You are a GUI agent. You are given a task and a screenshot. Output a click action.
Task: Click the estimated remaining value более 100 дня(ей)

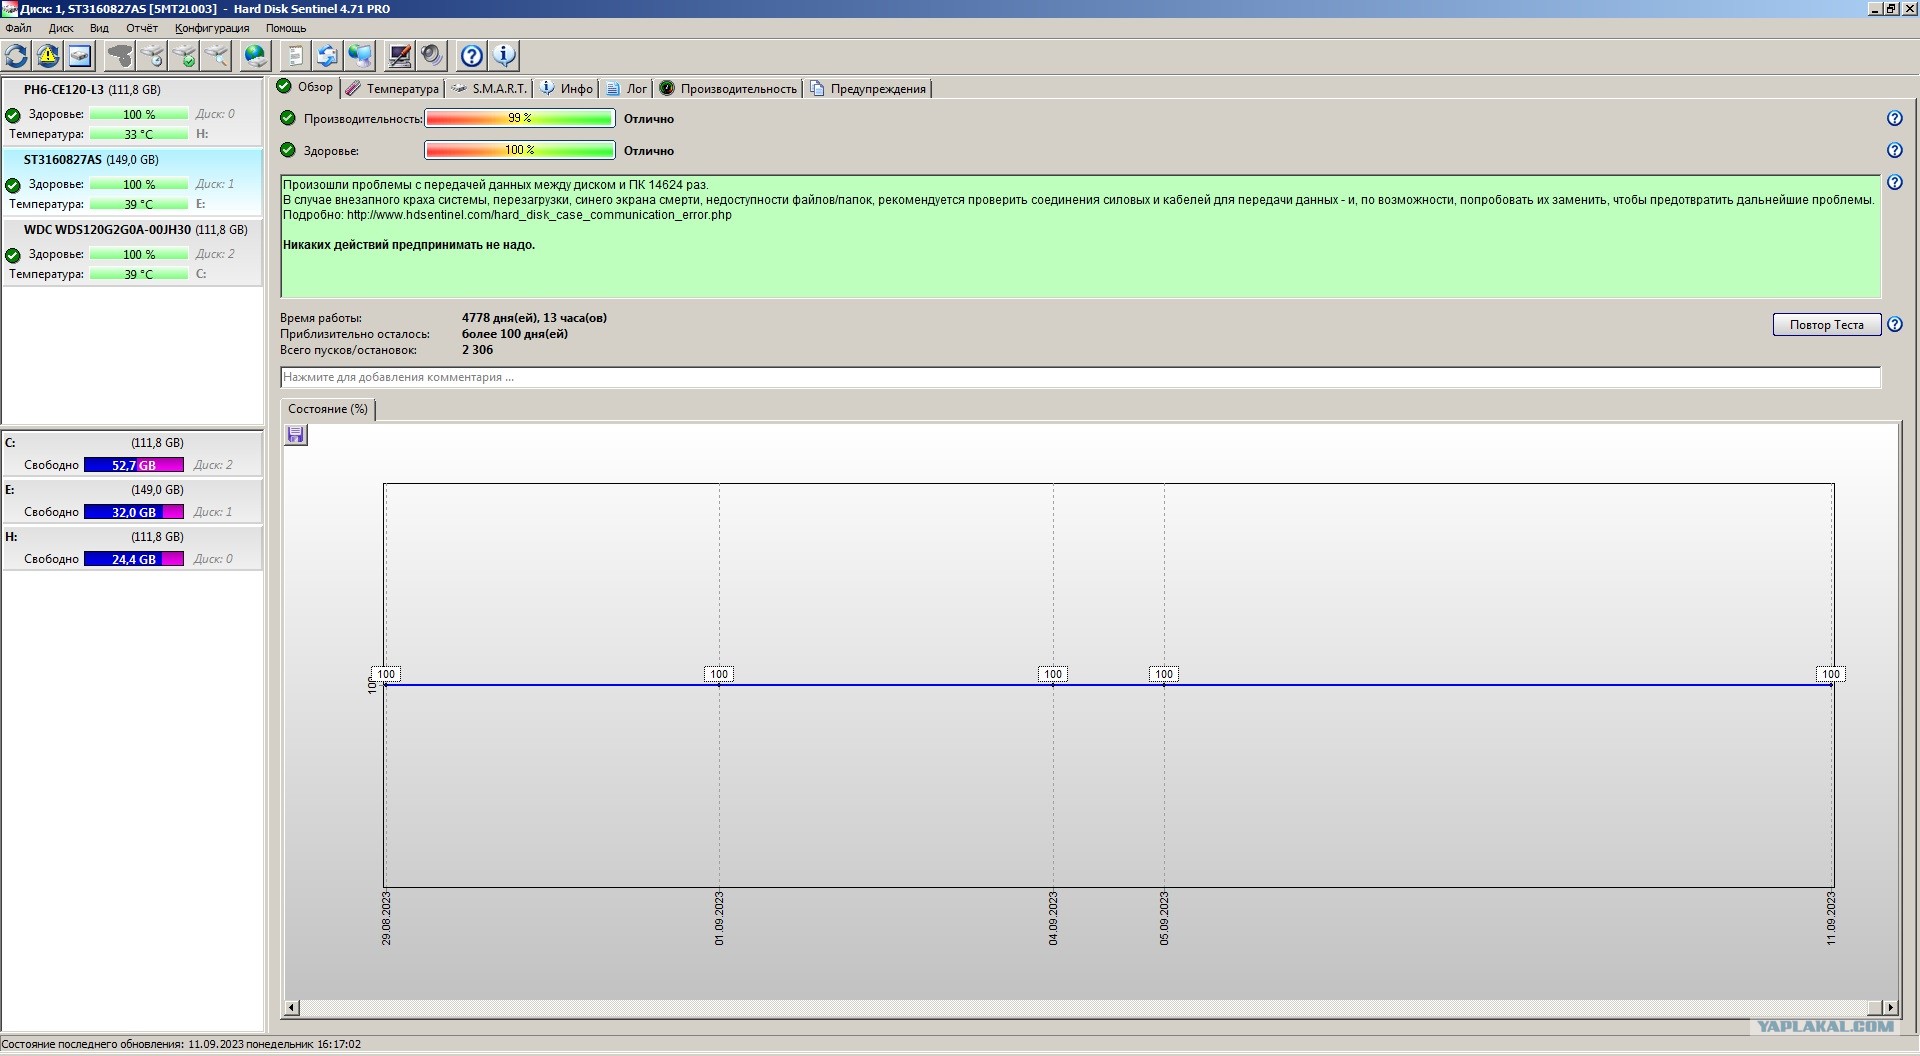(x=515, y=334)
